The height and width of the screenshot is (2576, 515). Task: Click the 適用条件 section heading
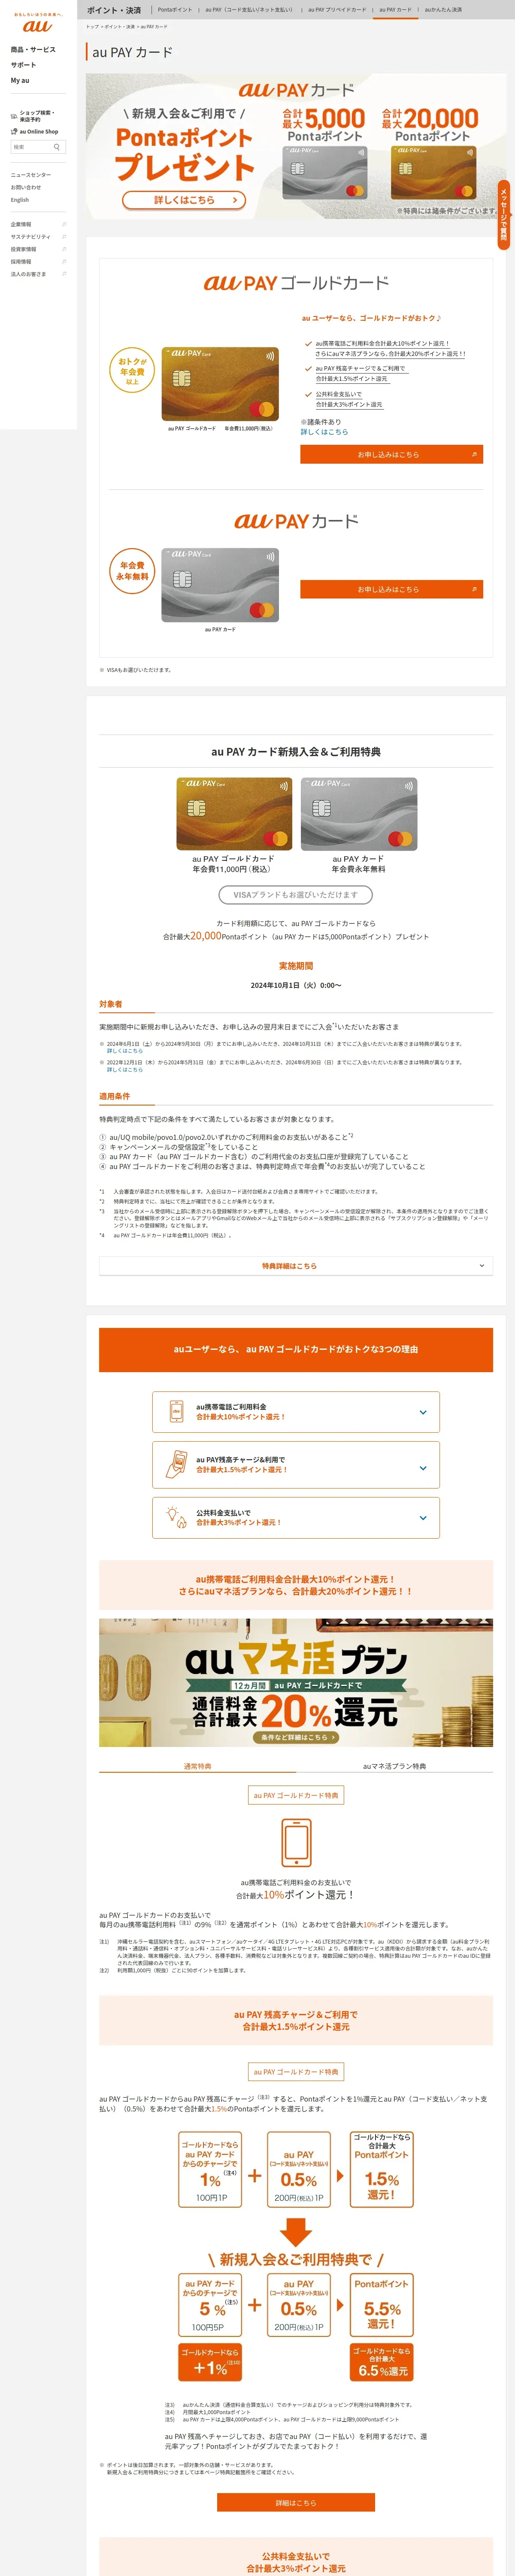114,1096
